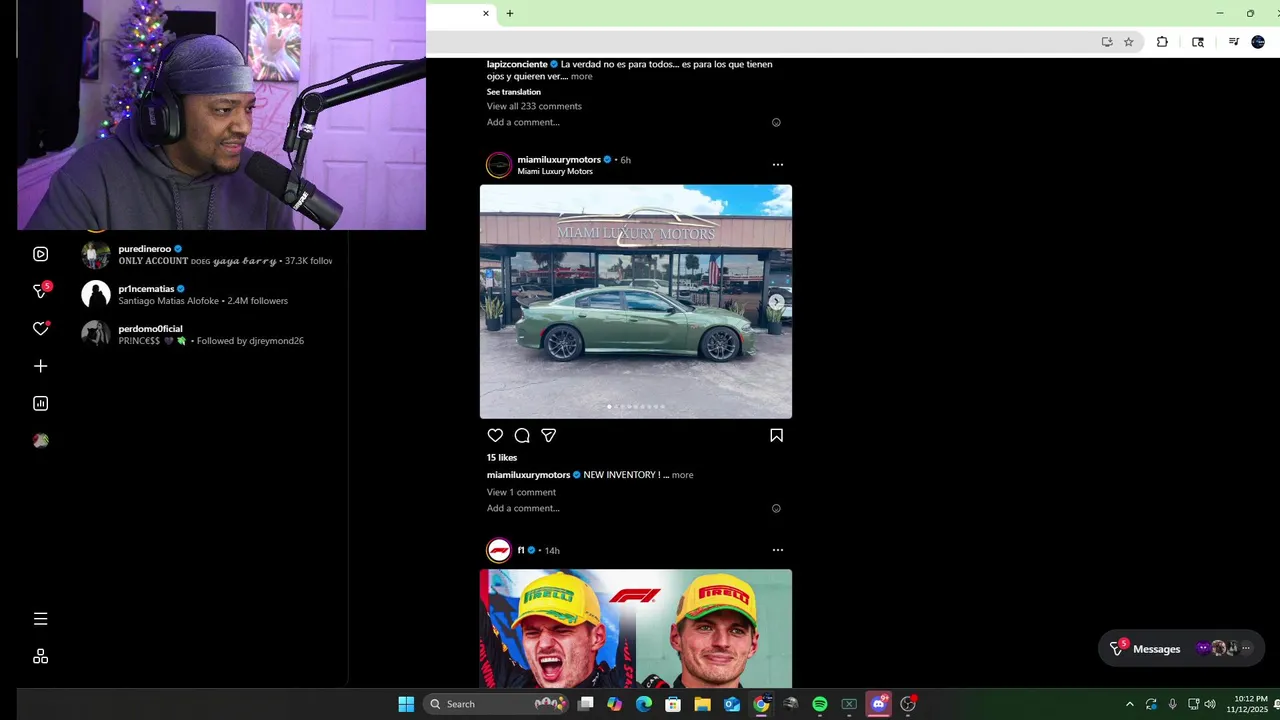Open Windows Start menu
1280x720 pixels.
(x=406, y=704)
